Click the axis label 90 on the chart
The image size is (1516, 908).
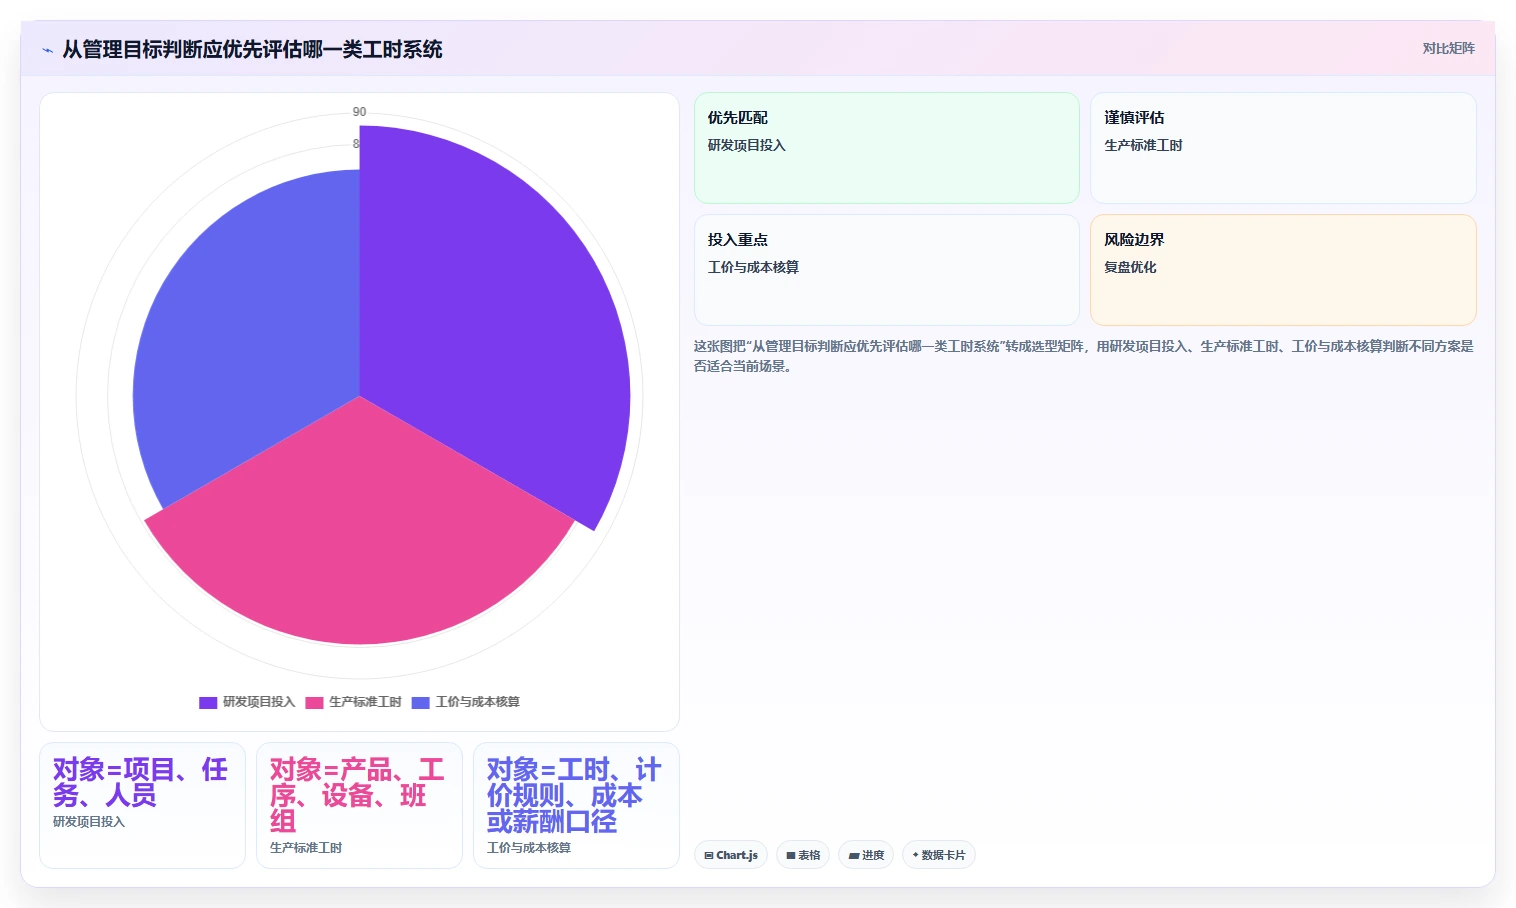(x=359, y=112)
